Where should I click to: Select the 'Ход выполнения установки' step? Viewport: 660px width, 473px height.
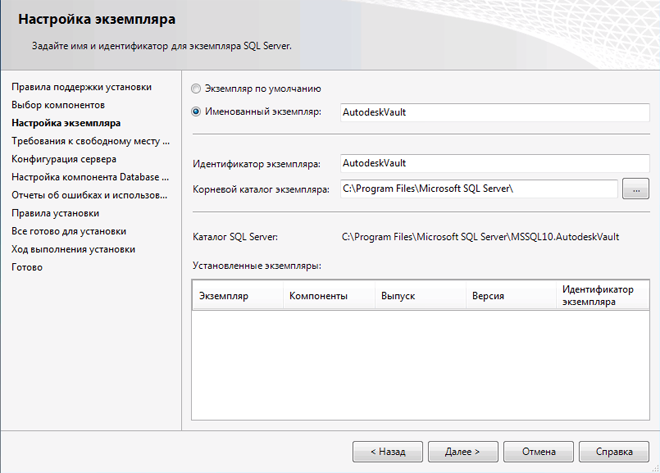[74, 250]
